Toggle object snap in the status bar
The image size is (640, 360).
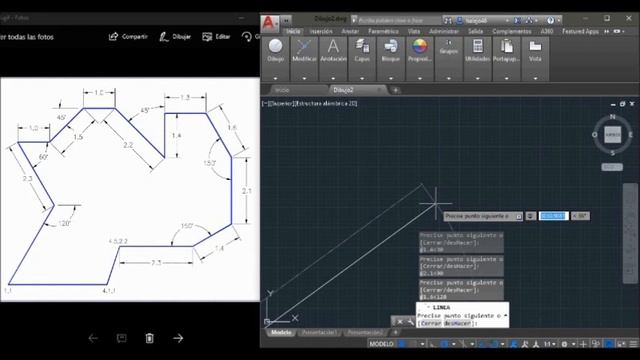493,344
